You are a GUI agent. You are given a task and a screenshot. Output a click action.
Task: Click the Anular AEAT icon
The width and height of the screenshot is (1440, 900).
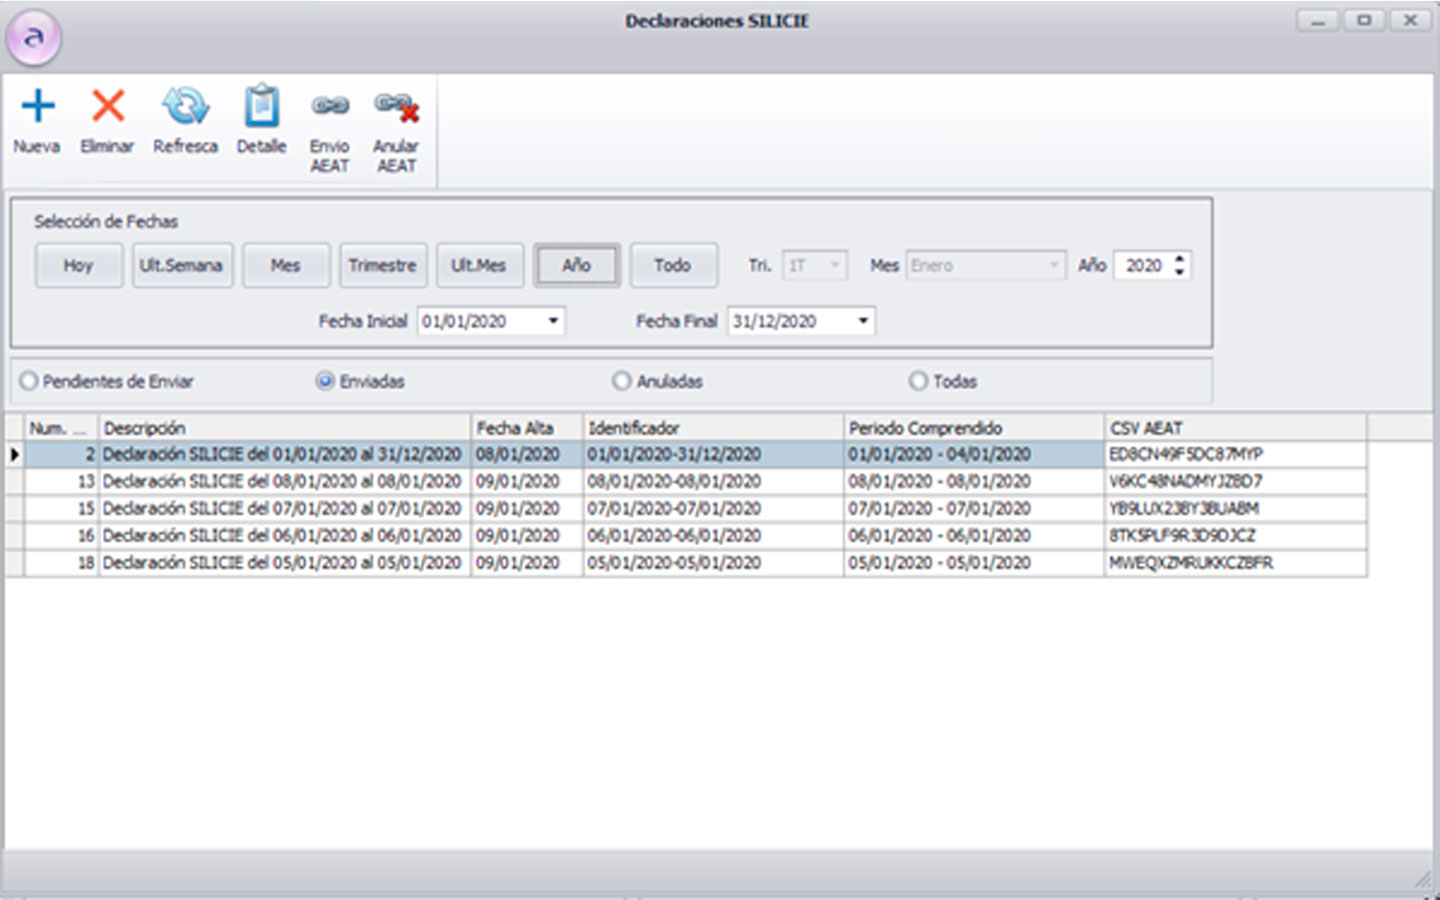click(x=396, y=106)
